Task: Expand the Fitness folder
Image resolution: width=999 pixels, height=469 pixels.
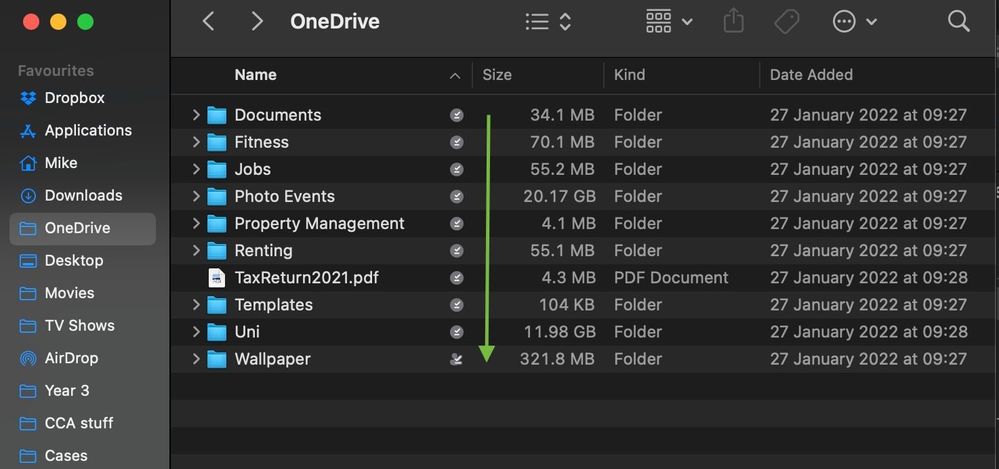Action: pyautogui.click(x=196, y=142)
